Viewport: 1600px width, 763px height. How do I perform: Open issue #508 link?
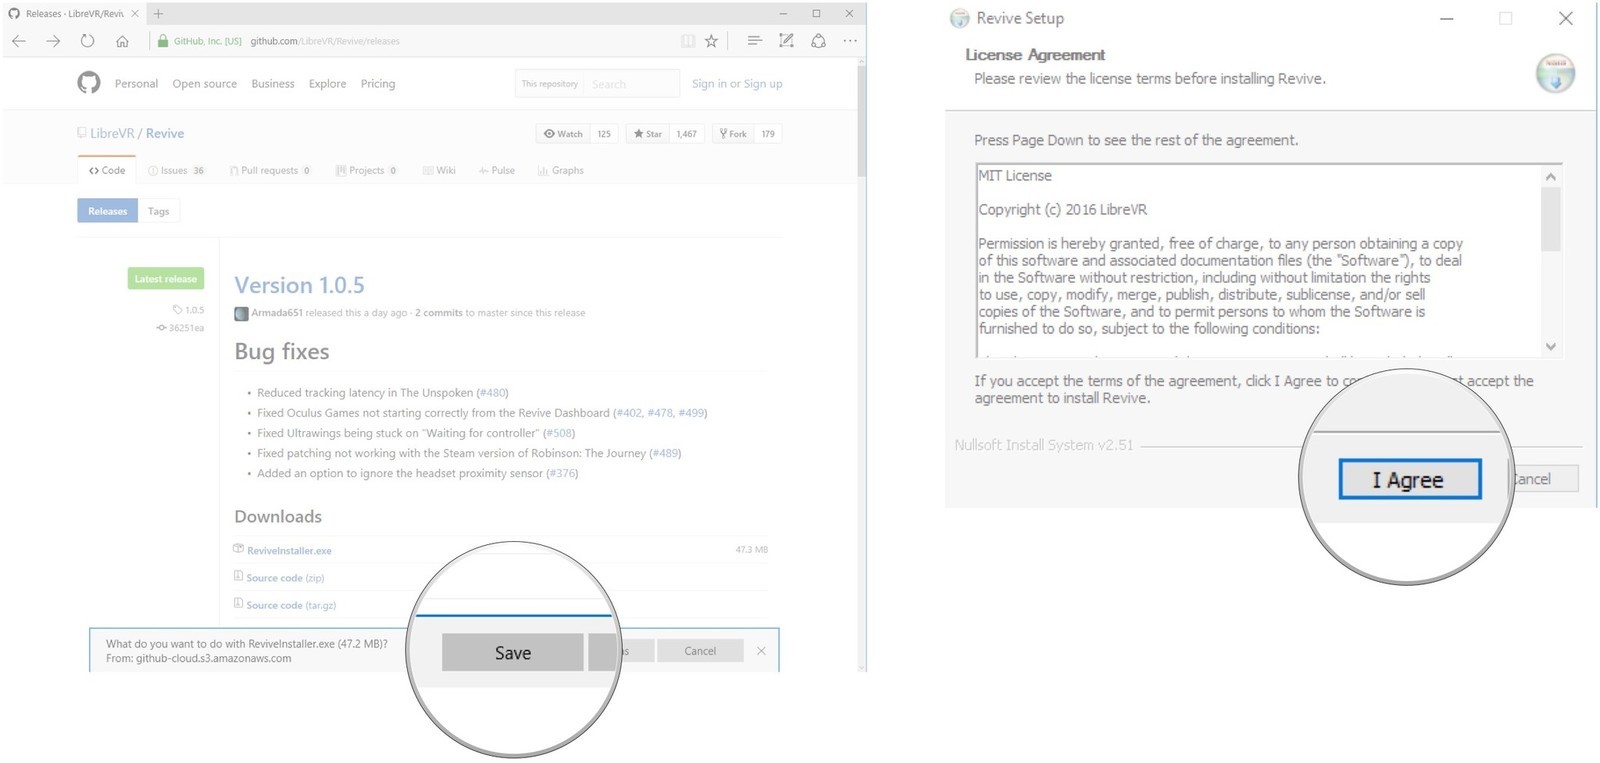click(559, 433)
